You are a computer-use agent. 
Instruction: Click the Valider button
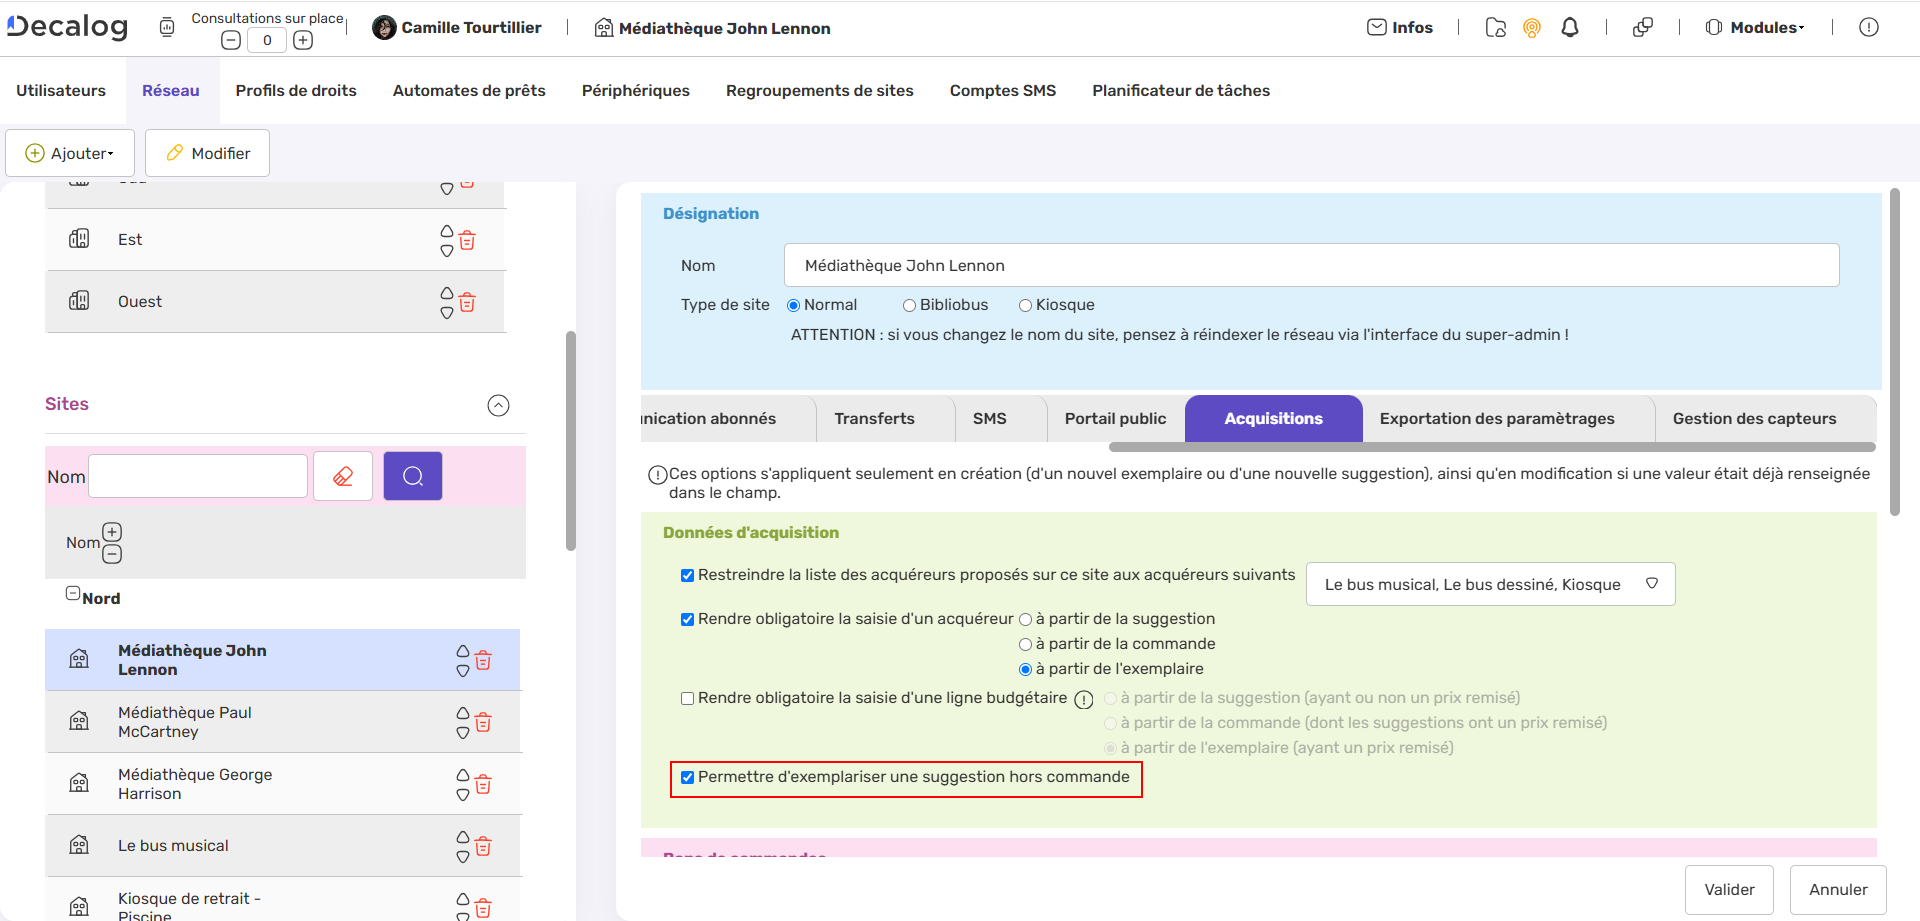pos(1729,889)
